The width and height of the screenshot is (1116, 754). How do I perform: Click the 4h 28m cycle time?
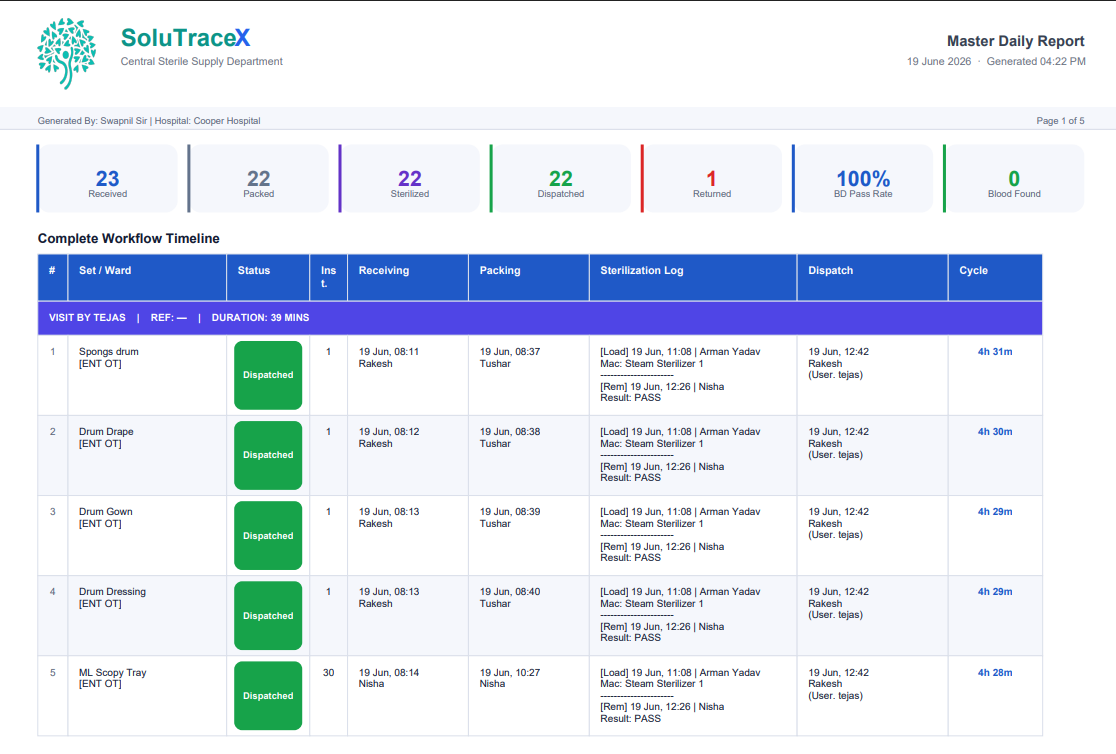(x=994, y=672)
